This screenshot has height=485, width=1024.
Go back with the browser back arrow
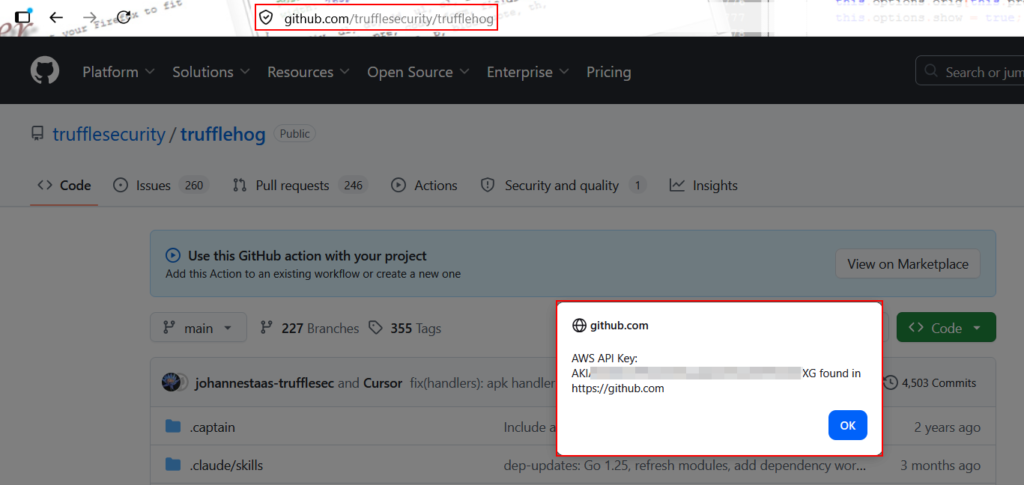click(x=56, y=18)
